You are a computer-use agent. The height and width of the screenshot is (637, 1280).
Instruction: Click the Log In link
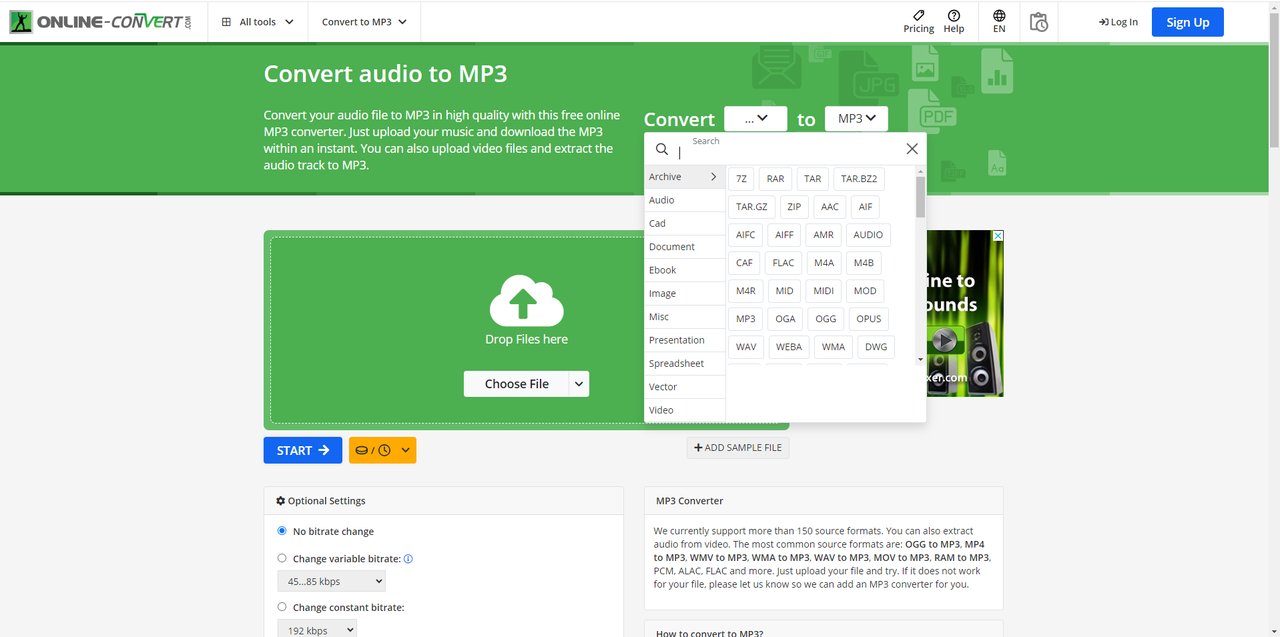coord(1118,22)
